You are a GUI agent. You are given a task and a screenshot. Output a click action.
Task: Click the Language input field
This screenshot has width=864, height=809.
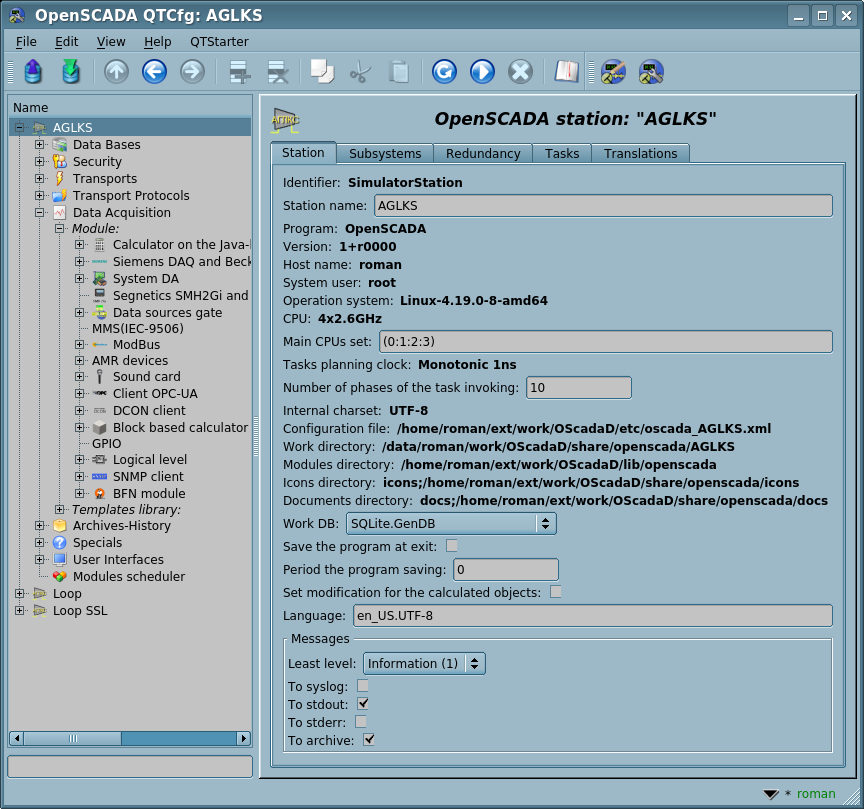point(593,616)
